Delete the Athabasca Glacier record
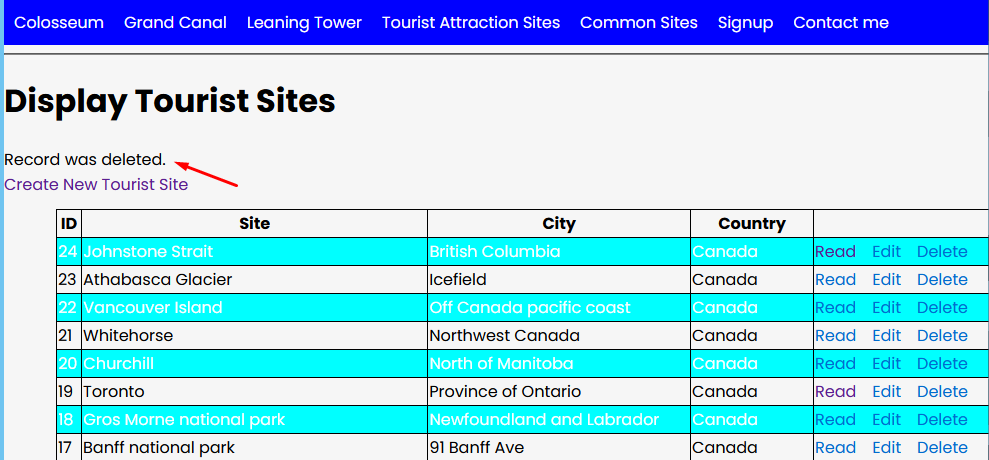The height and width of the screenshot is (460, 989). pyautogui.click(x=942, y=280)
